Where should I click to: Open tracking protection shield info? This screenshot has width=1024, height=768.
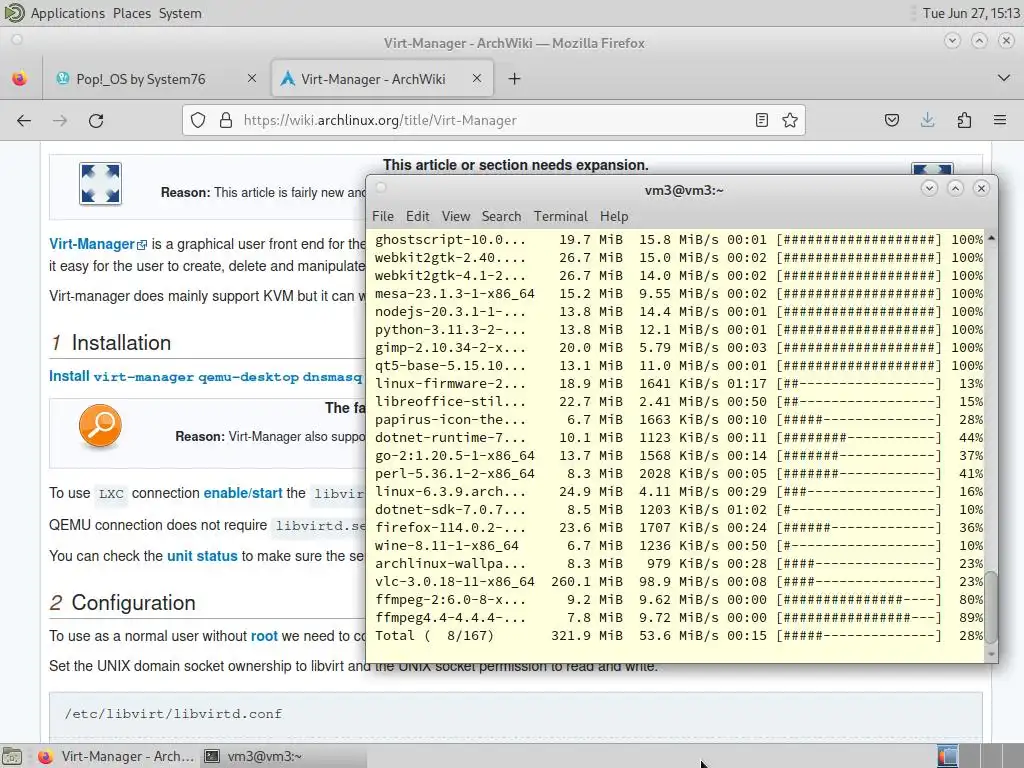(x=198, y=120)
